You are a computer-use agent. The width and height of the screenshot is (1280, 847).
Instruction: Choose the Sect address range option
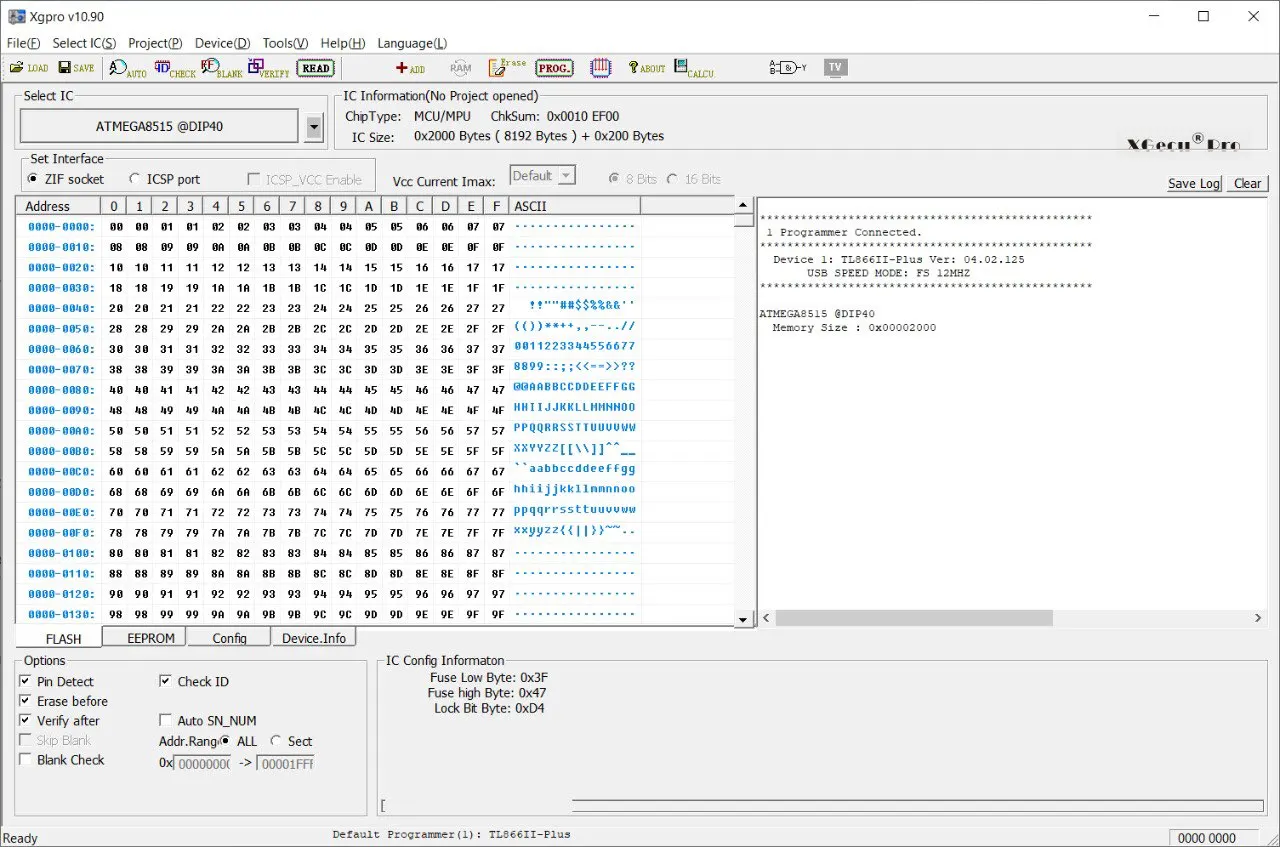(276, 741)
